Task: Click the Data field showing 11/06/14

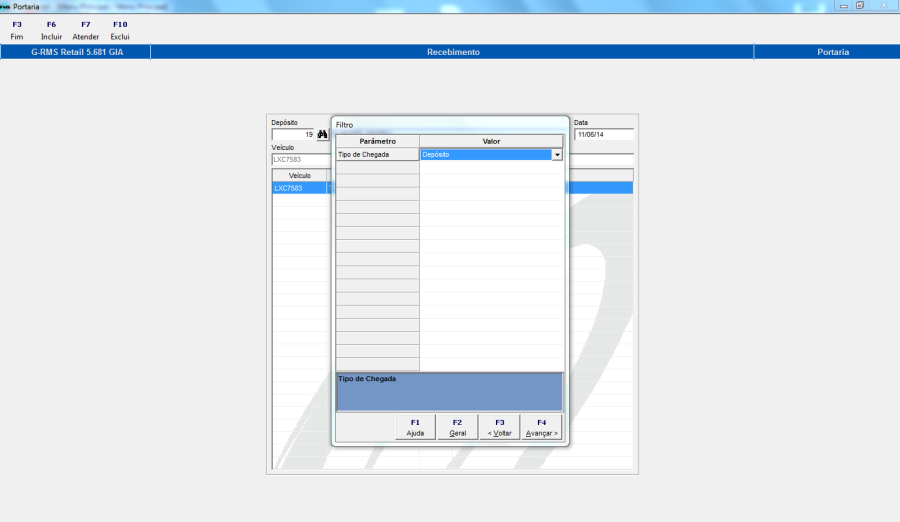Action: [604, 134]
